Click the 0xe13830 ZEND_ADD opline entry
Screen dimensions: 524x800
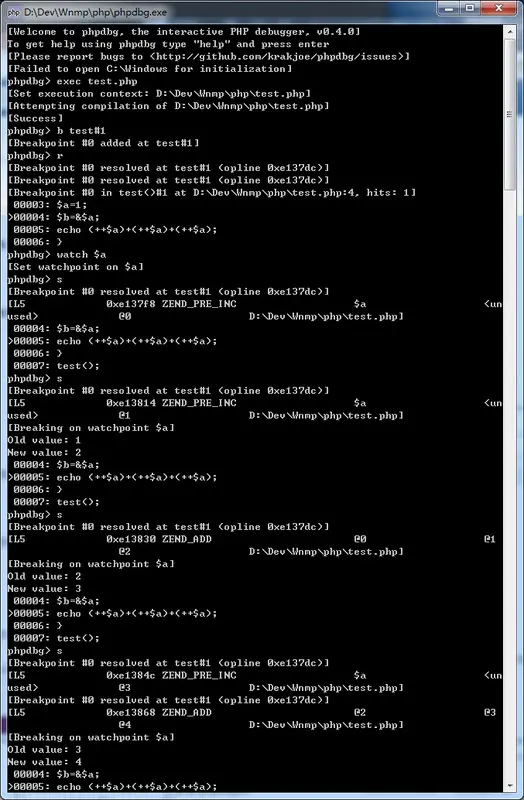[159, 539]
